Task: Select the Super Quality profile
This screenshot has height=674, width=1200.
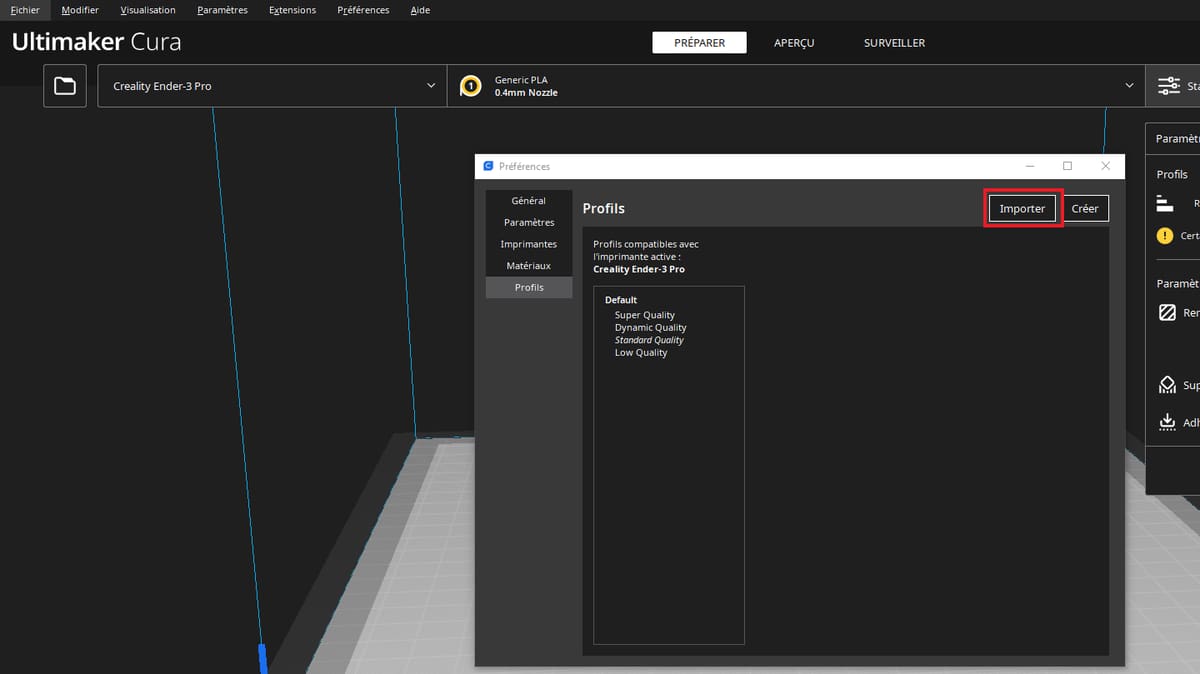Action: 645,315
